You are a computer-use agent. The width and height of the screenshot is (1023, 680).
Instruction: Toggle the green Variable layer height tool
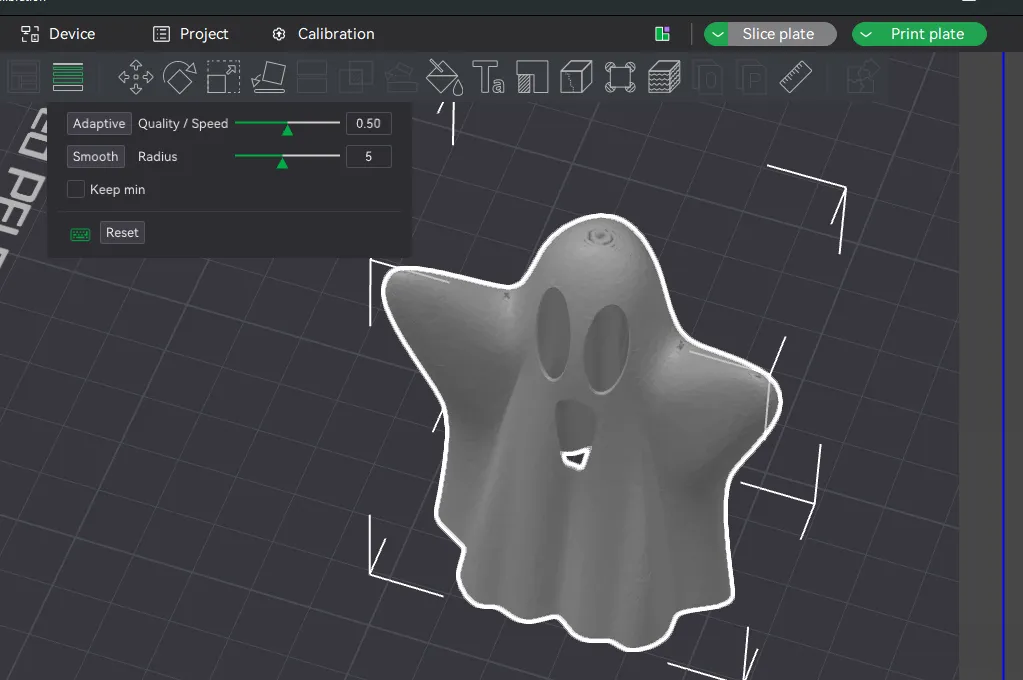pyautogui.click(x=68, y=77)
